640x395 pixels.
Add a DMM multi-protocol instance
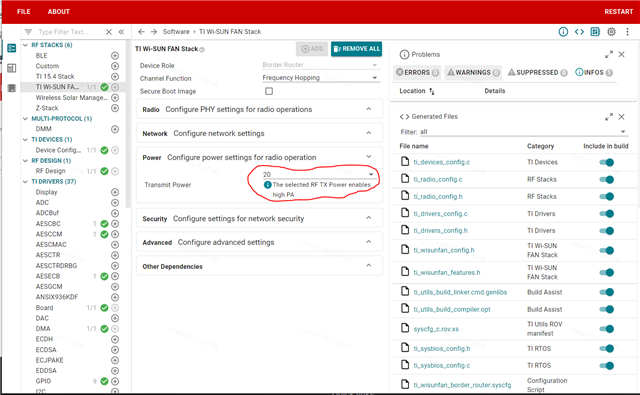click(x=115, y=129)
